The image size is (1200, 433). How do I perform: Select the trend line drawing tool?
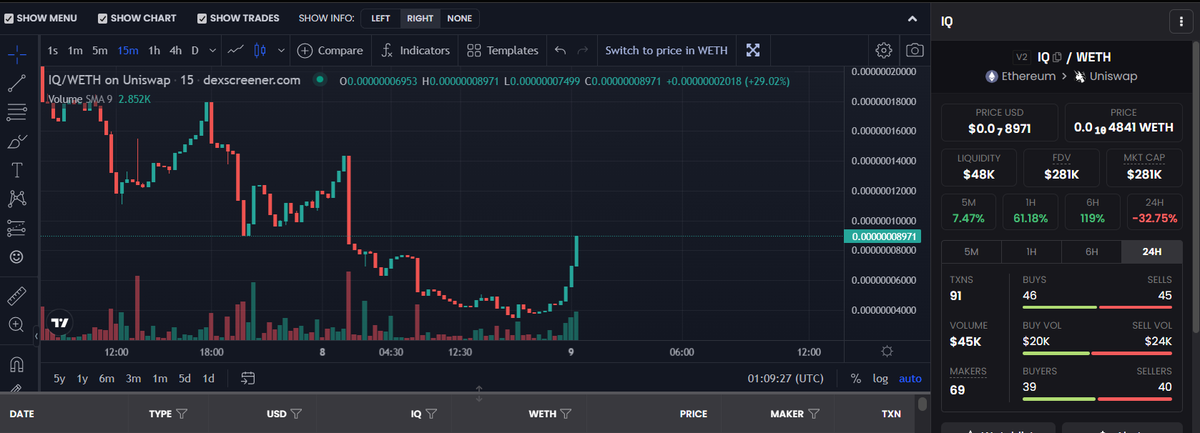click(x=16, y=85)
